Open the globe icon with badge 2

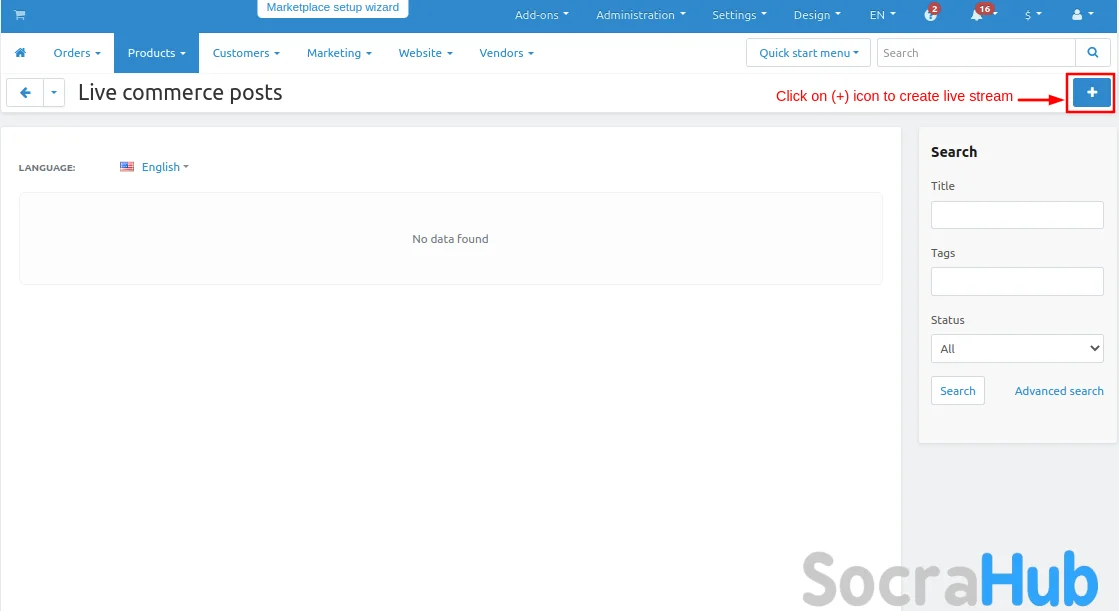930,15
